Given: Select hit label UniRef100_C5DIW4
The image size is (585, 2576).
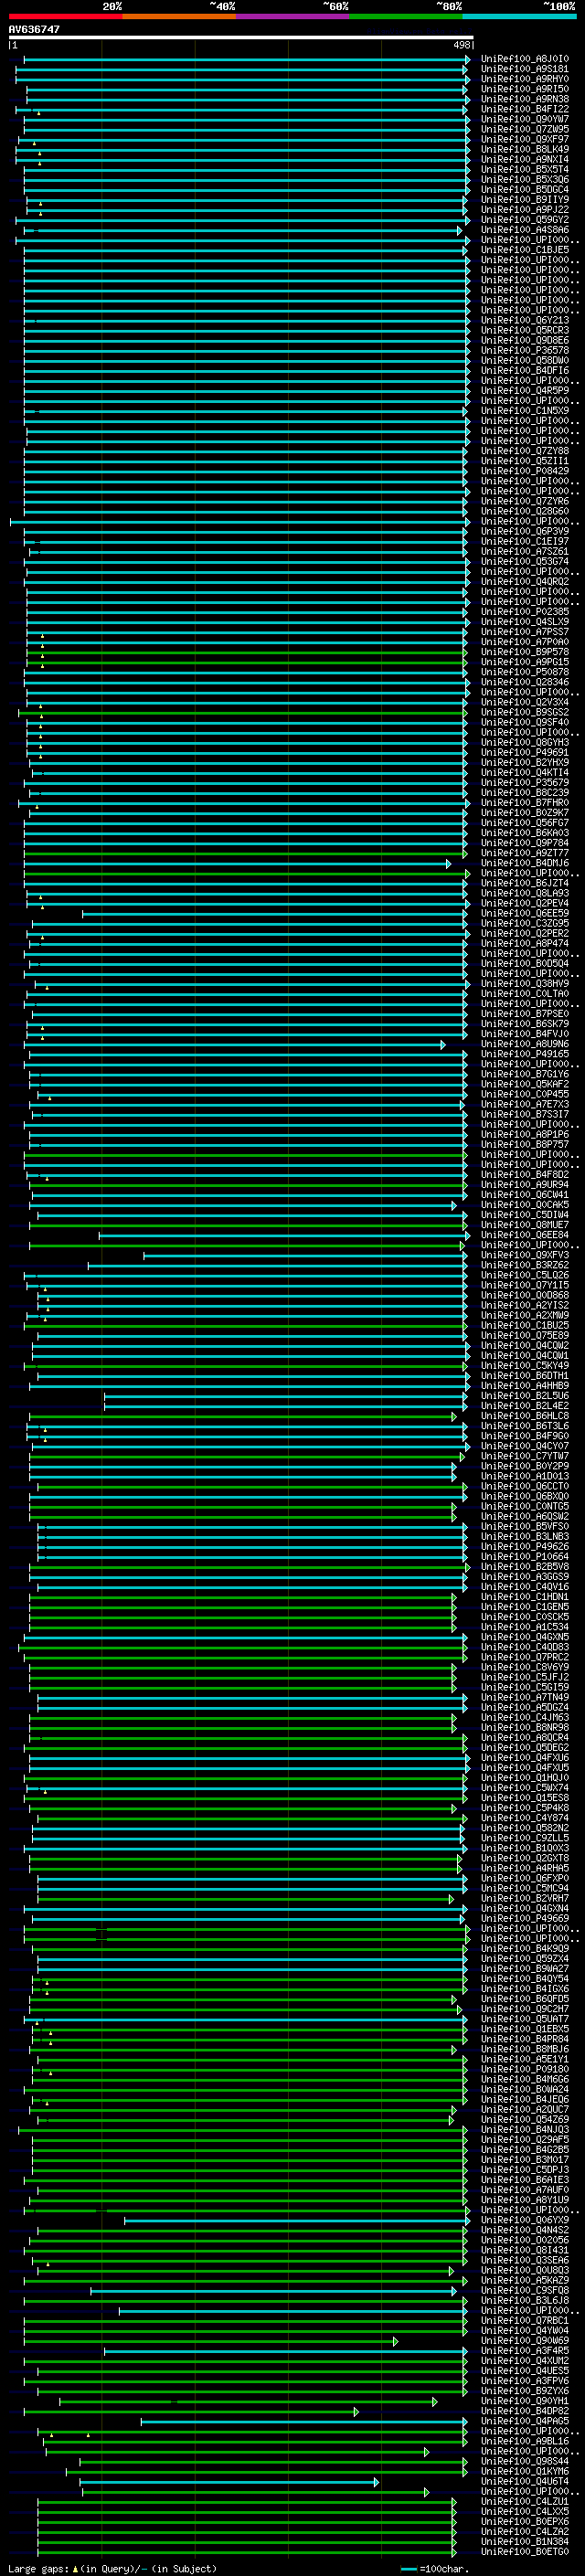Looking at the screenshot, I should point(525,1215).
